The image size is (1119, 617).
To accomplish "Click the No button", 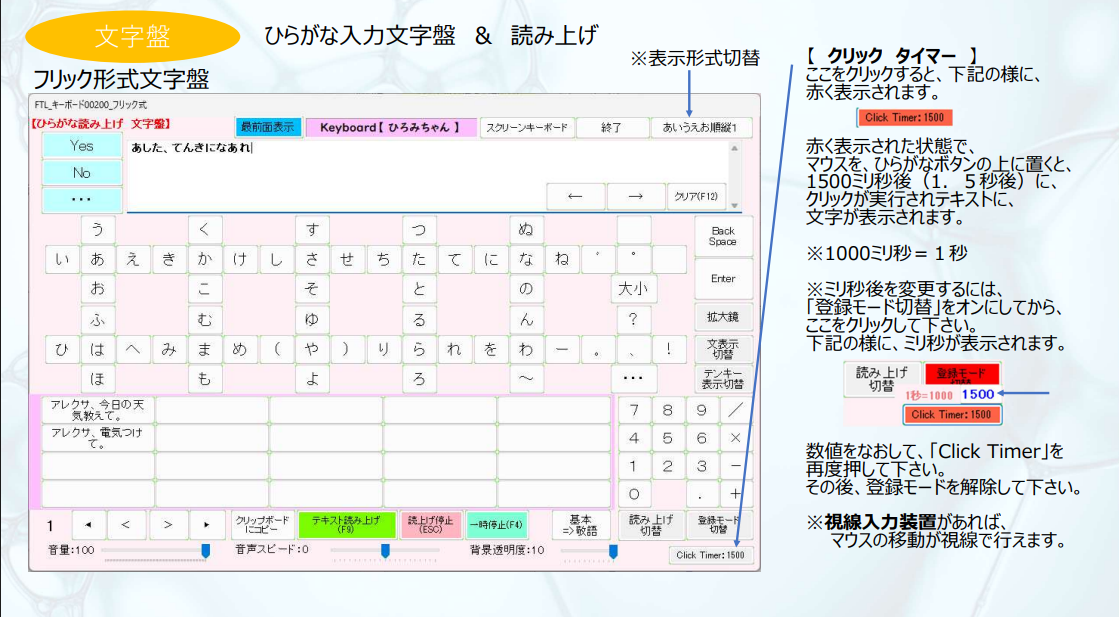I will 81,173.
